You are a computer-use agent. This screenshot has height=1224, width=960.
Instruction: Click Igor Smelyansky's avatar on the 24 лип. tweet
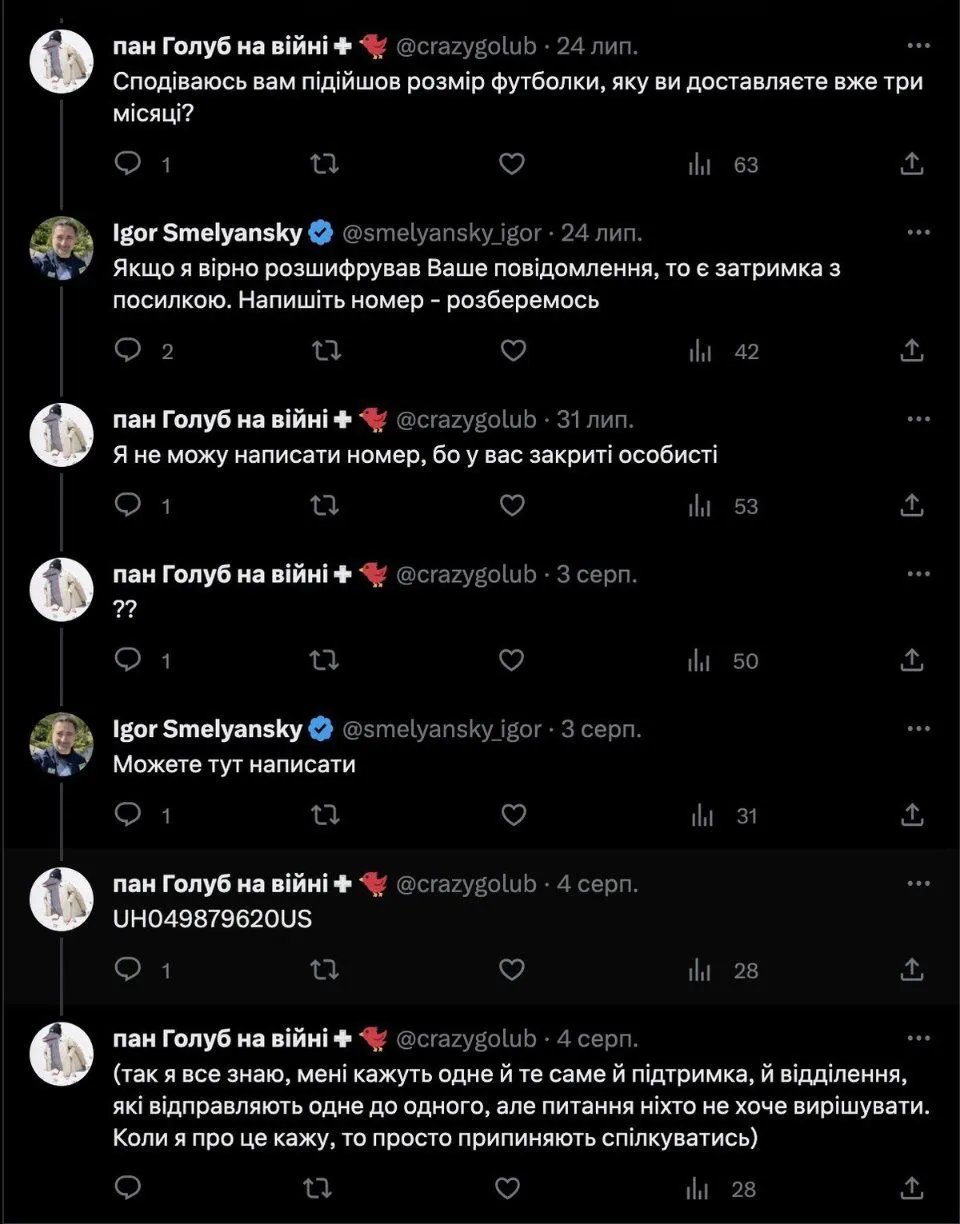click(x=62, y=248)
